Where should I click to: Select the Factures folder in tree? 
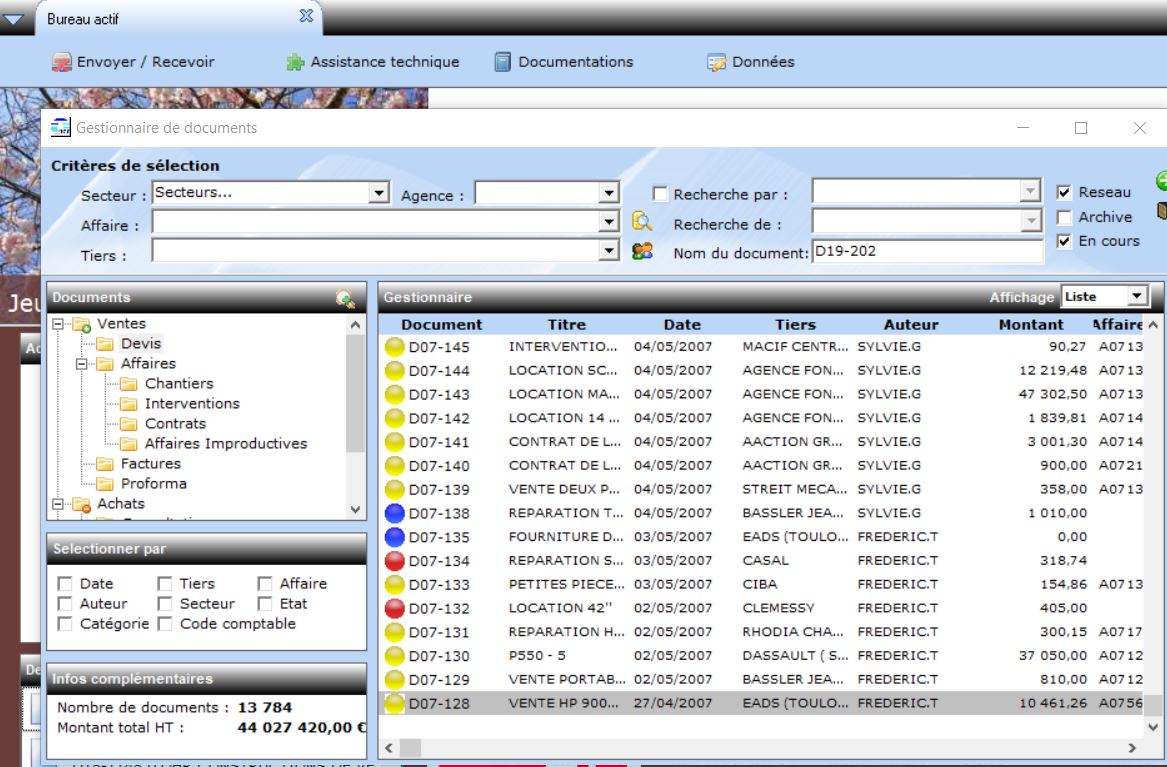click(x=150, y=464)
